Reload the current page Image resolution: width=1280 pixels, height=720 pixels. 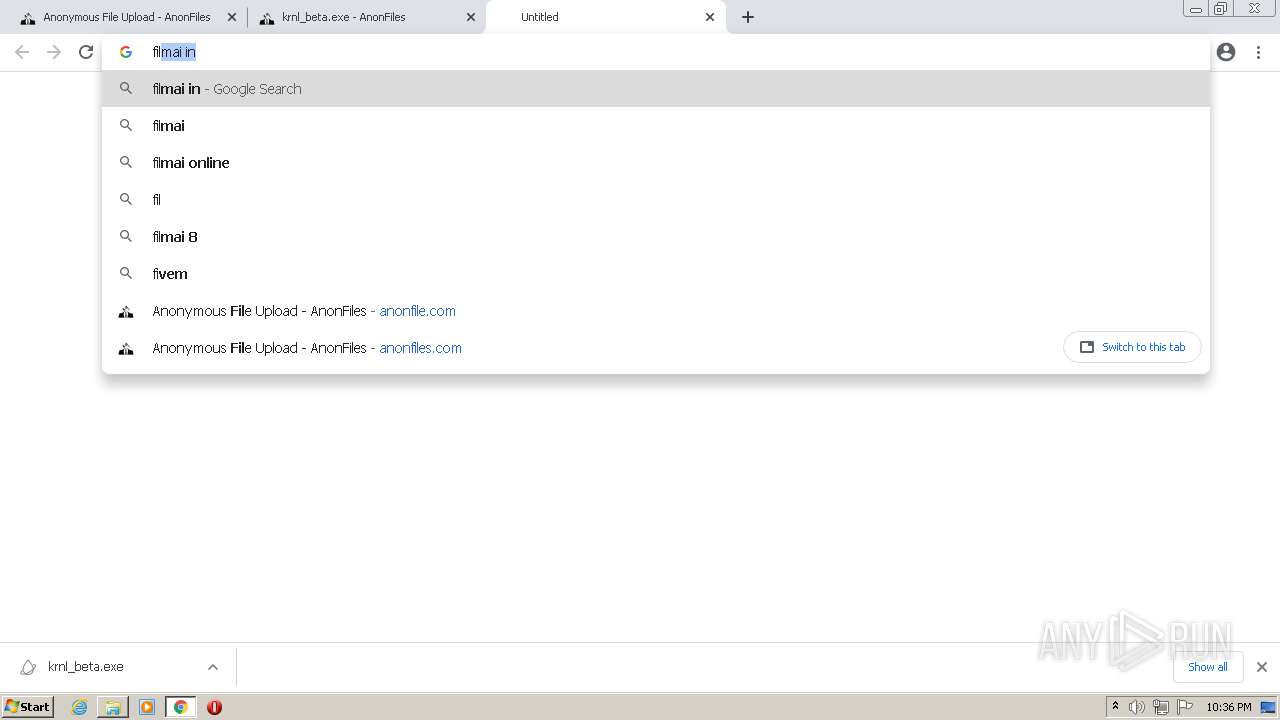click(86, 52)
